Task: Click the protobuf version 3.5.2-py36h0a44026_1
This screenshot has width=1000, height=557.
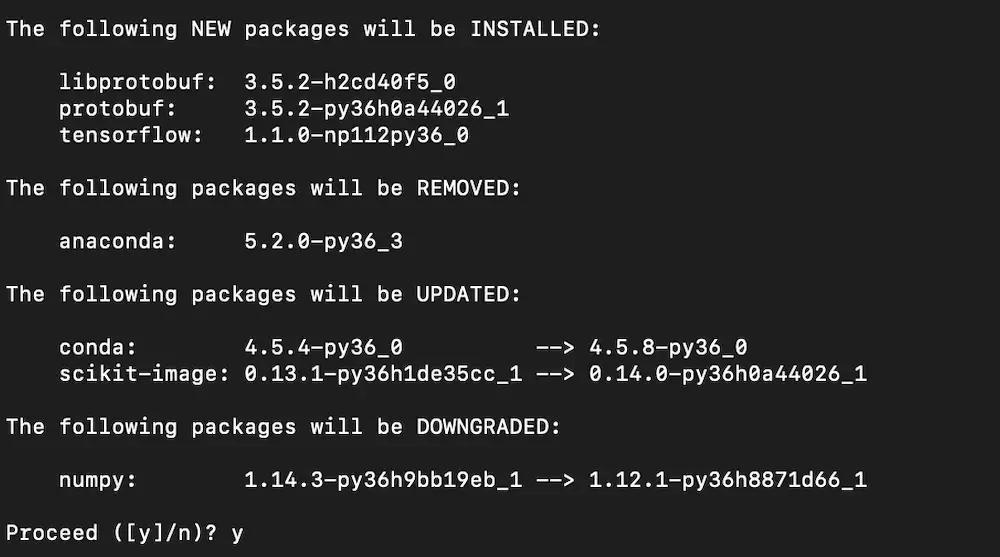Action: (x=376, y=108)
